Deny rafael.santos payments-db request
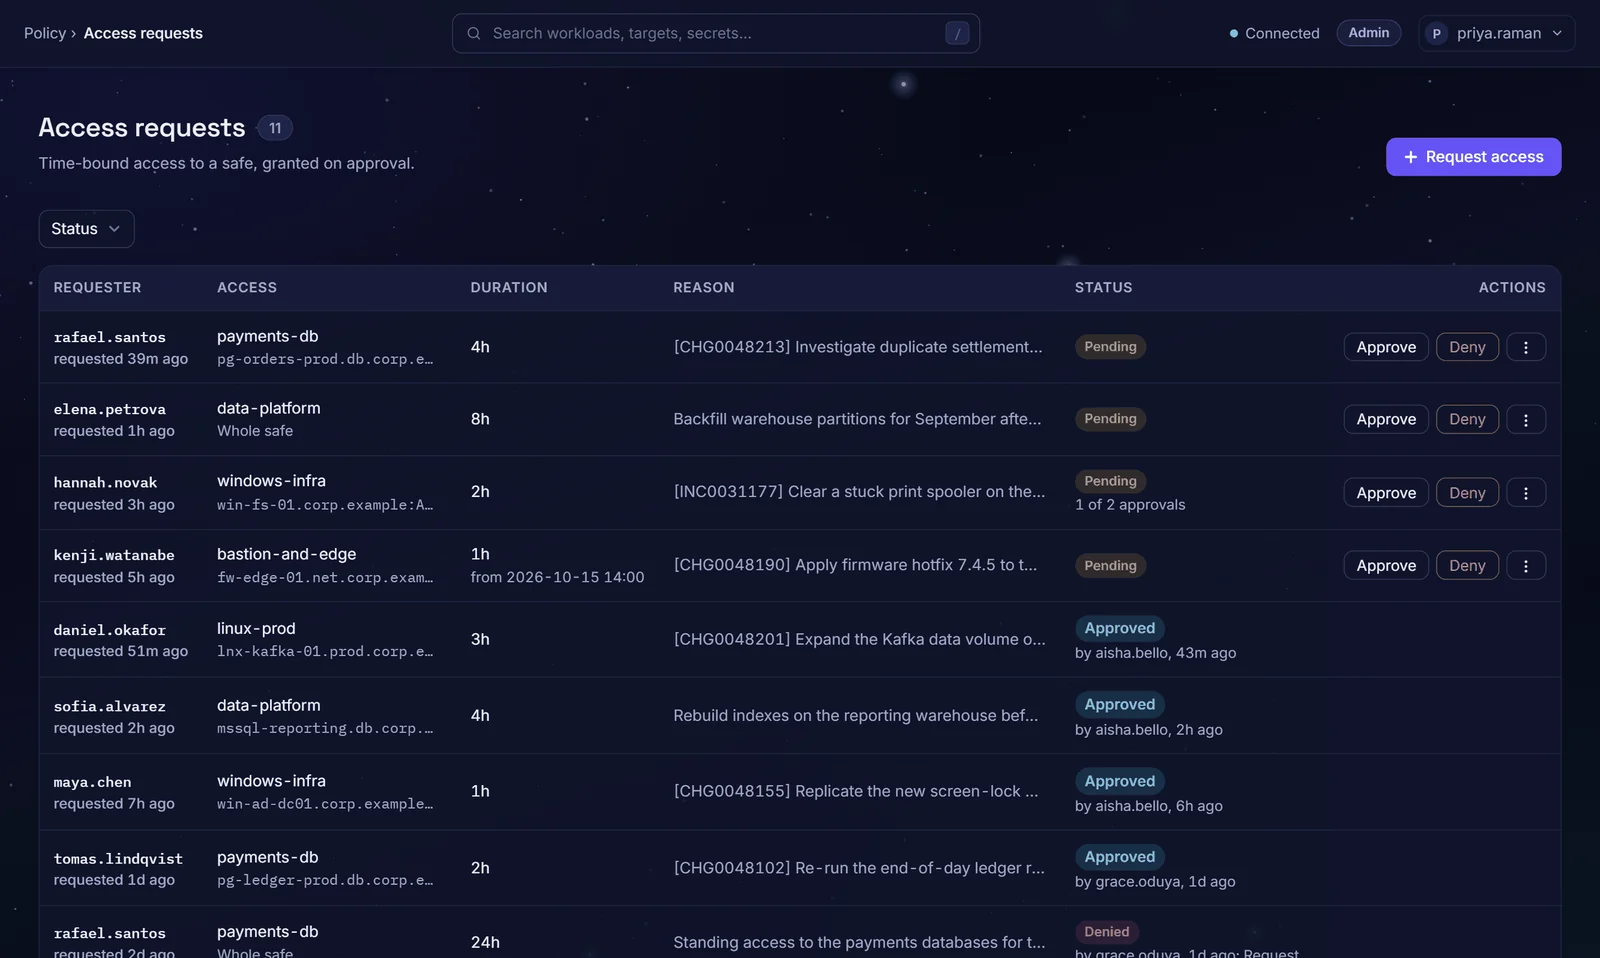Screen dimensions: 1600x958 click(1467, 347)
